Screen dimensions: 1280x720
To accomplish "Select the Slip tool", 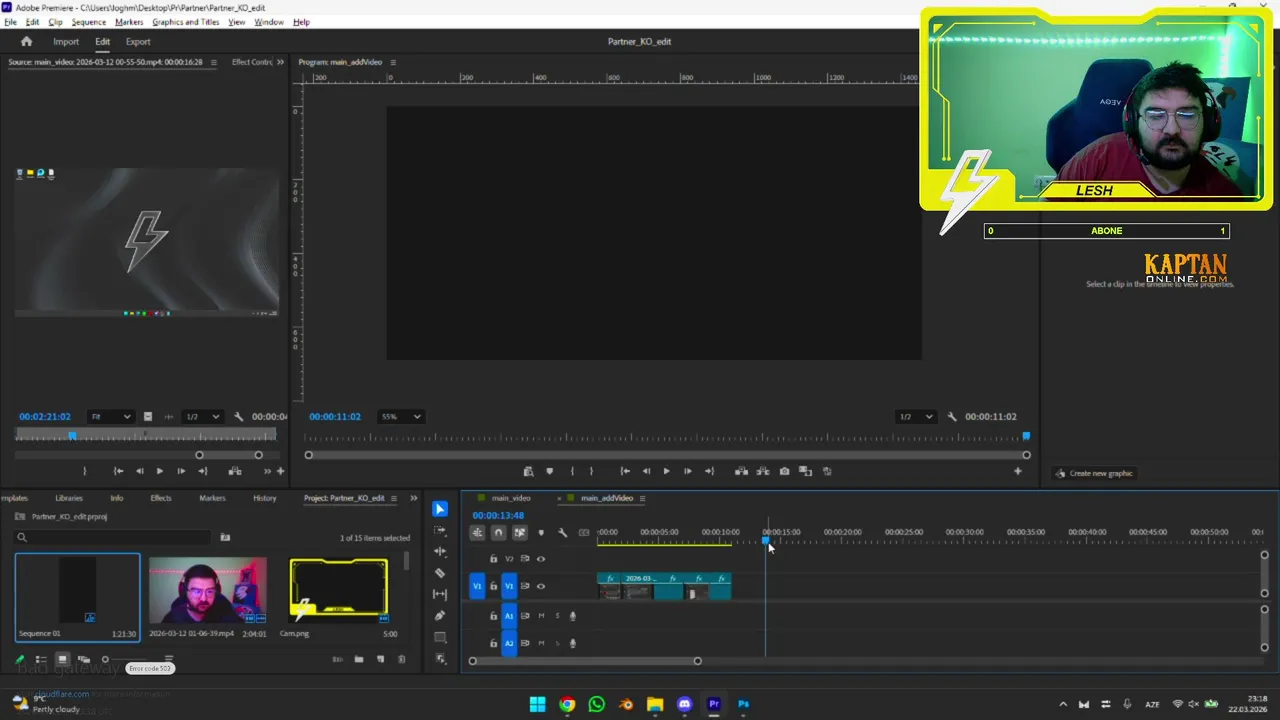I will click(x=440, y=594).
